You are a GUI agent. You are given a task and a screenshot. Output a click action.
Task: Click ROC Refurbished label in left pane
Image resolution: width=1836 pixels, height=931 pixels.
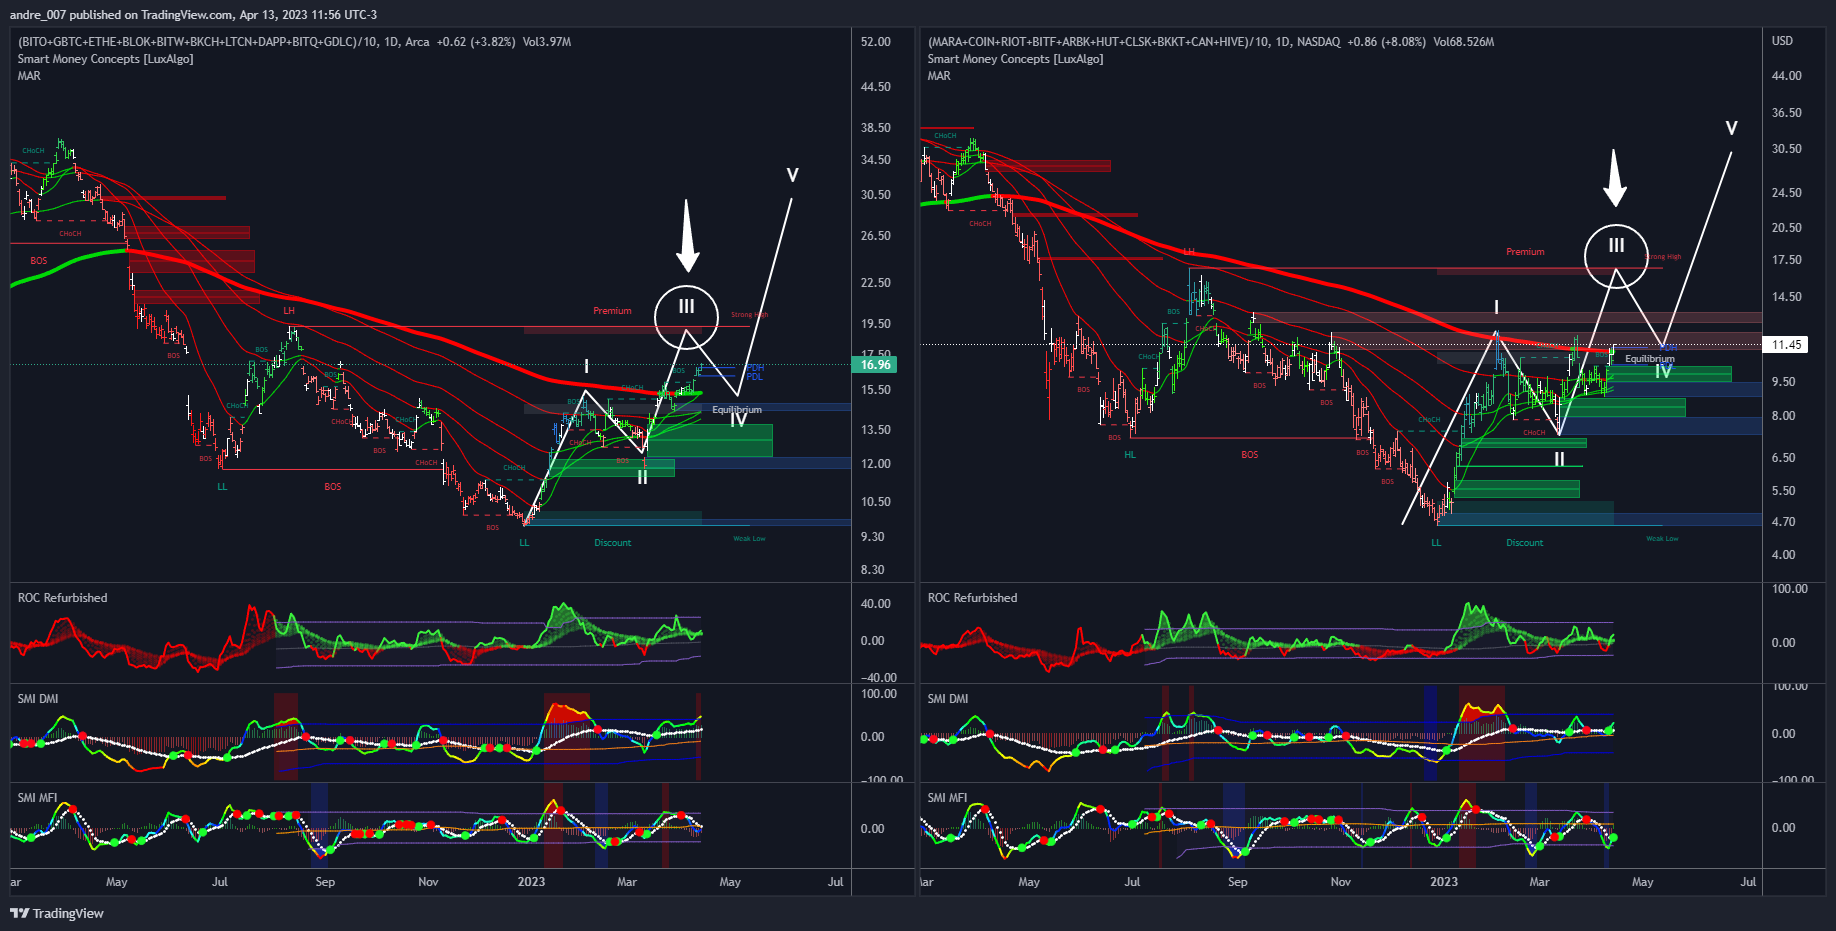62,598
